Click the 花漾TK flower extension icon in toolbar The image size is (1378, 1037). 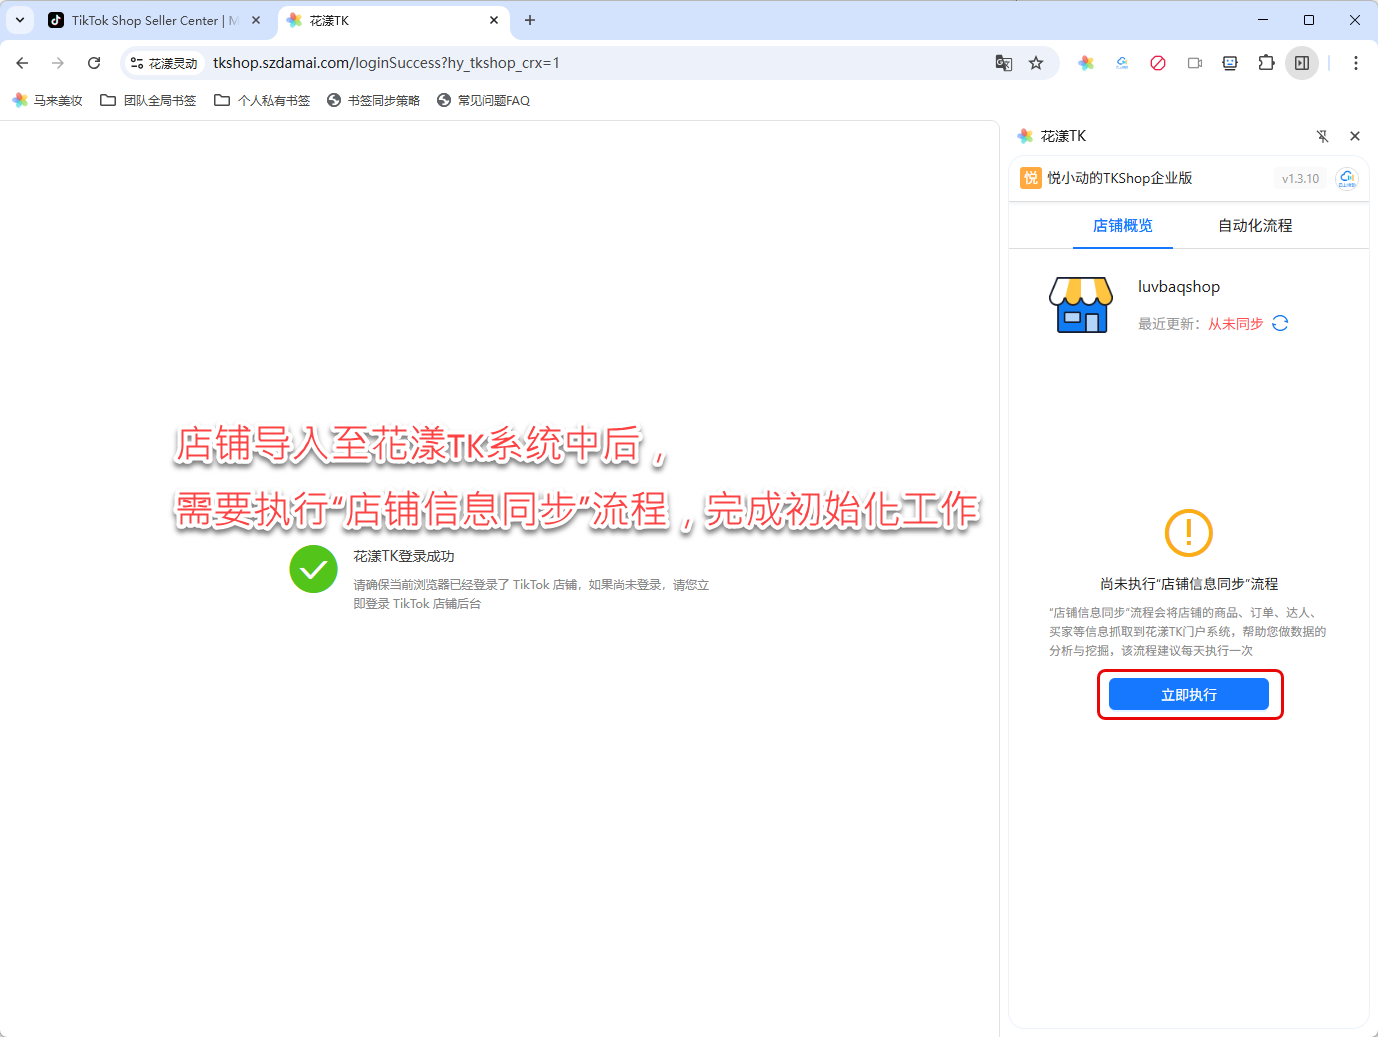pyautogui.click(x=1086, y=63)
